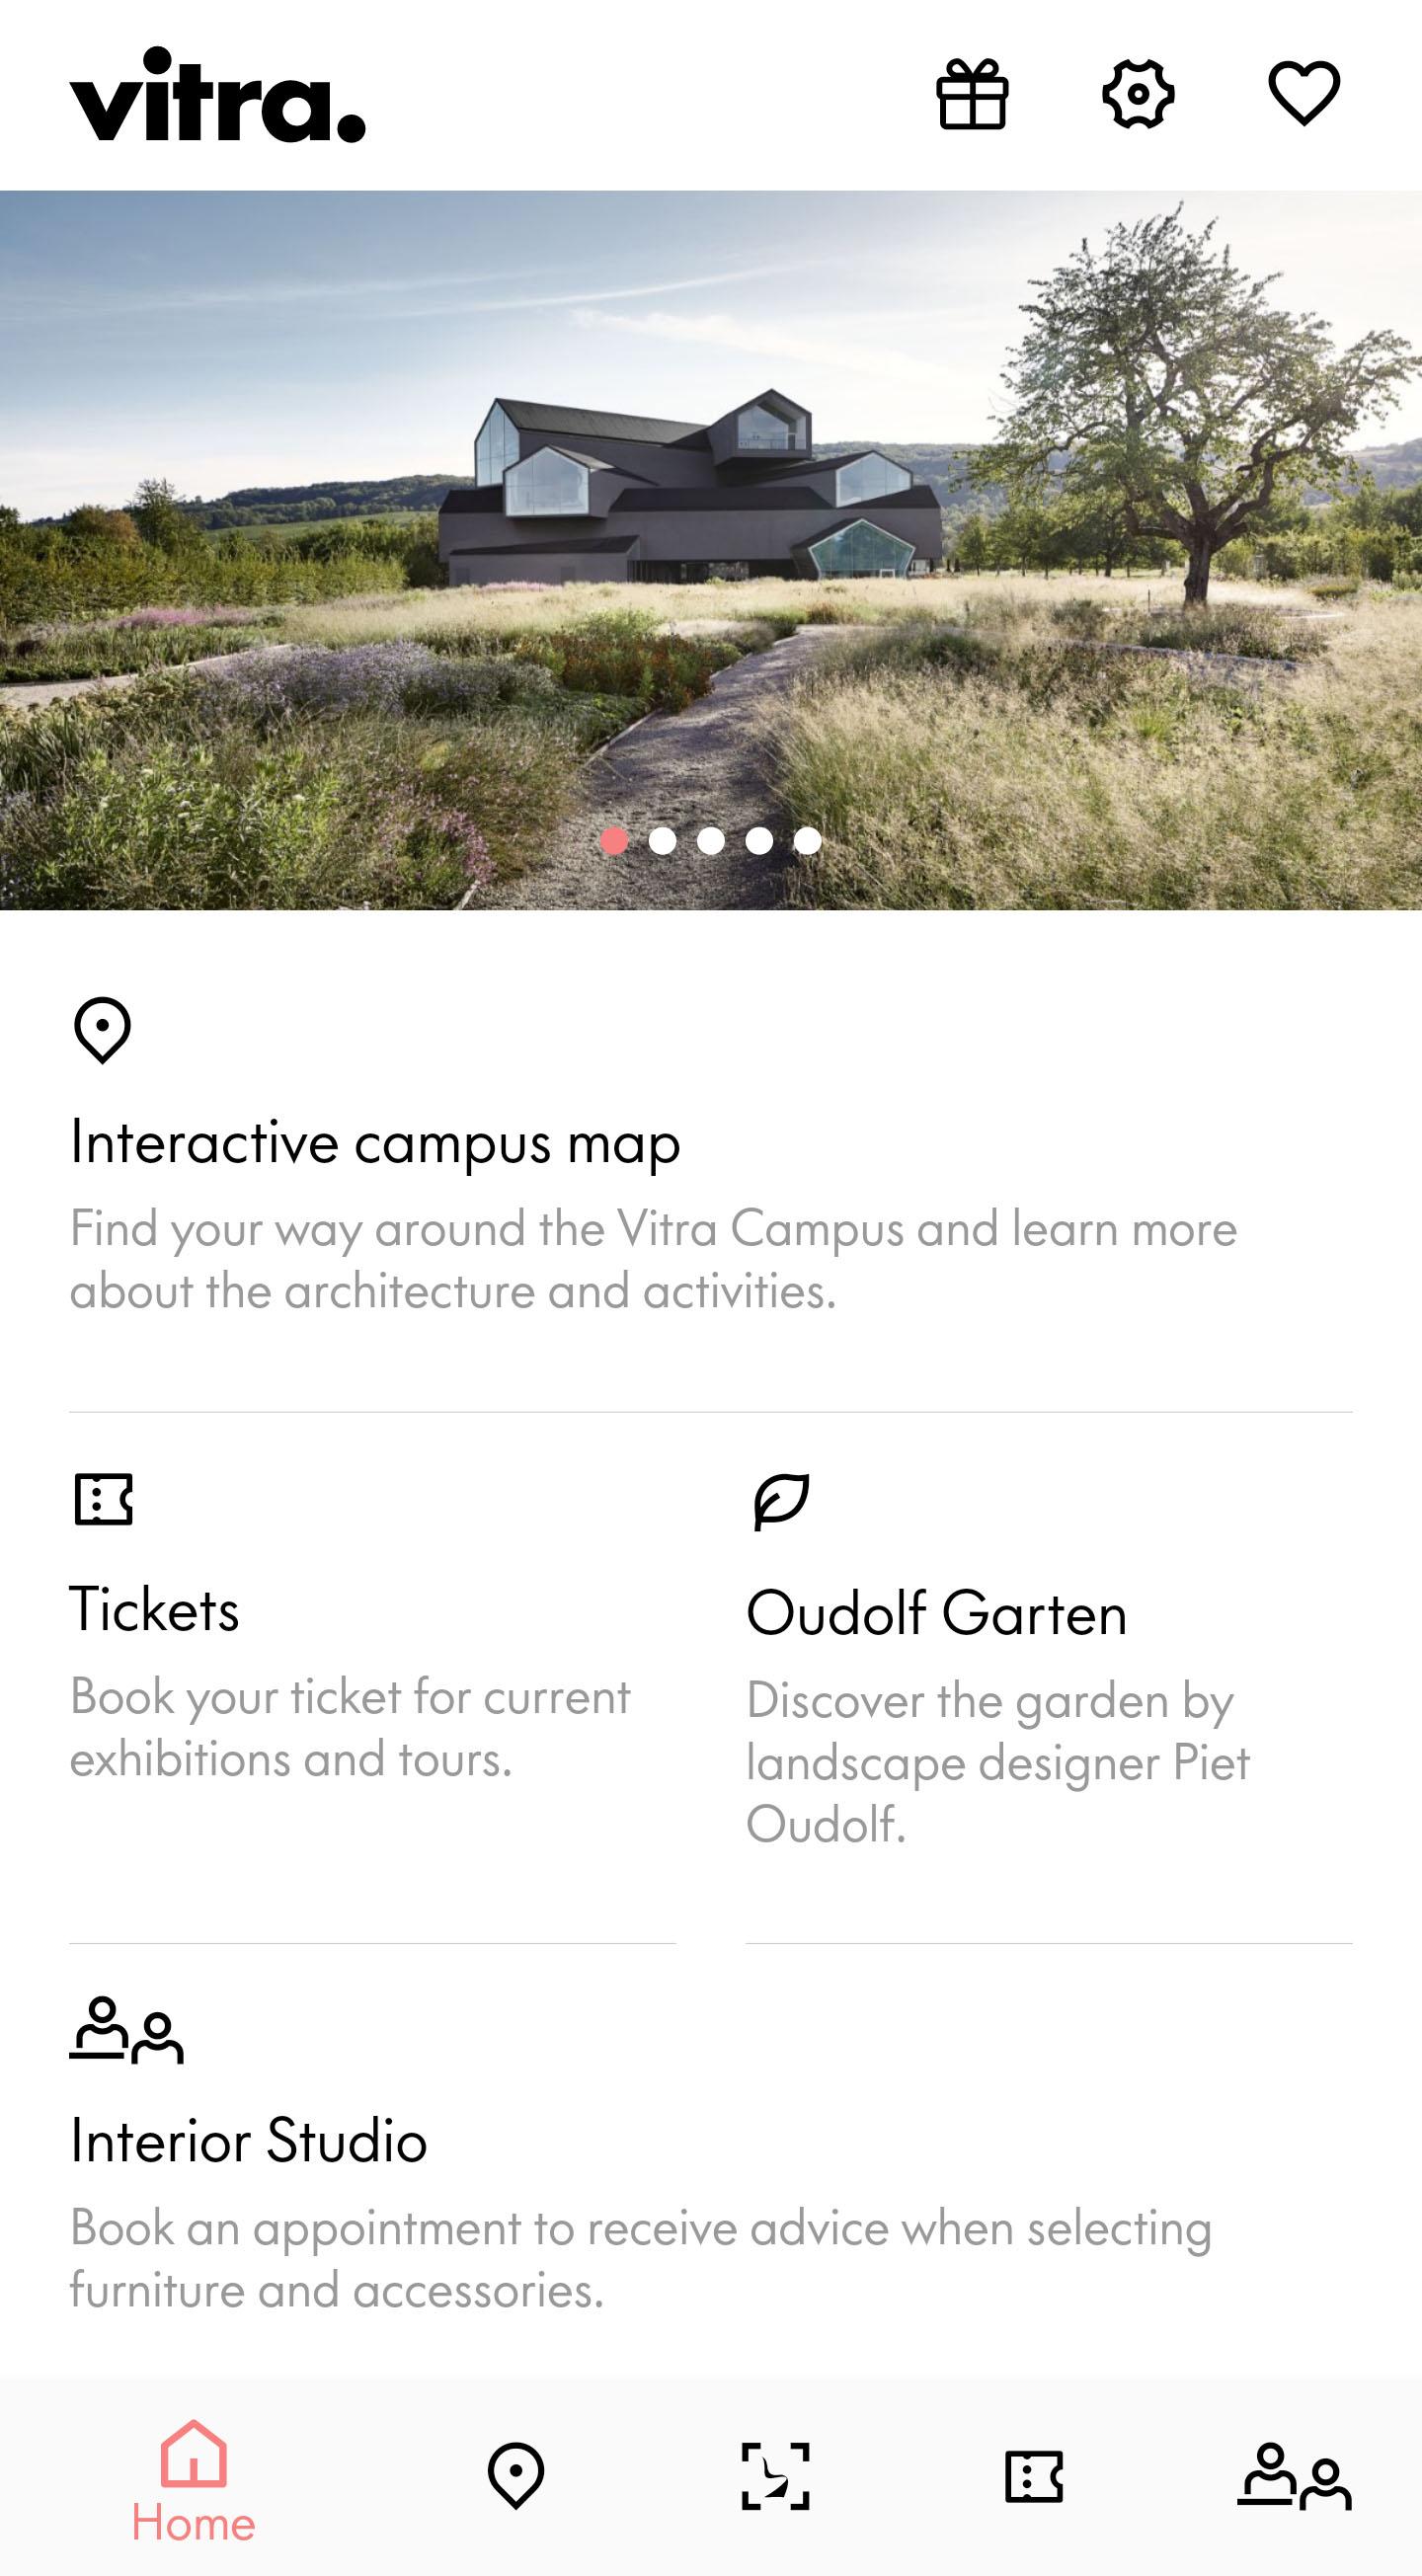Select the Home tab
The height and width of the screenshot is (2576, 1422).
tap(193, 2482)
